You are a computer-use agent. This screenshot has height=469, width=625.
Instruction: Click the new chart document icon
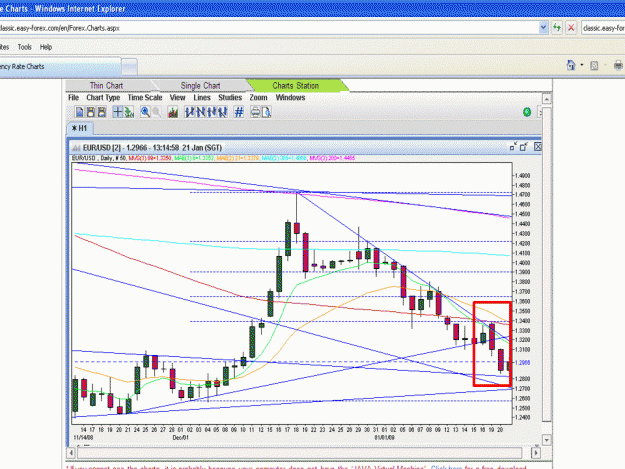pyautogui.click(x=79, y=112)
